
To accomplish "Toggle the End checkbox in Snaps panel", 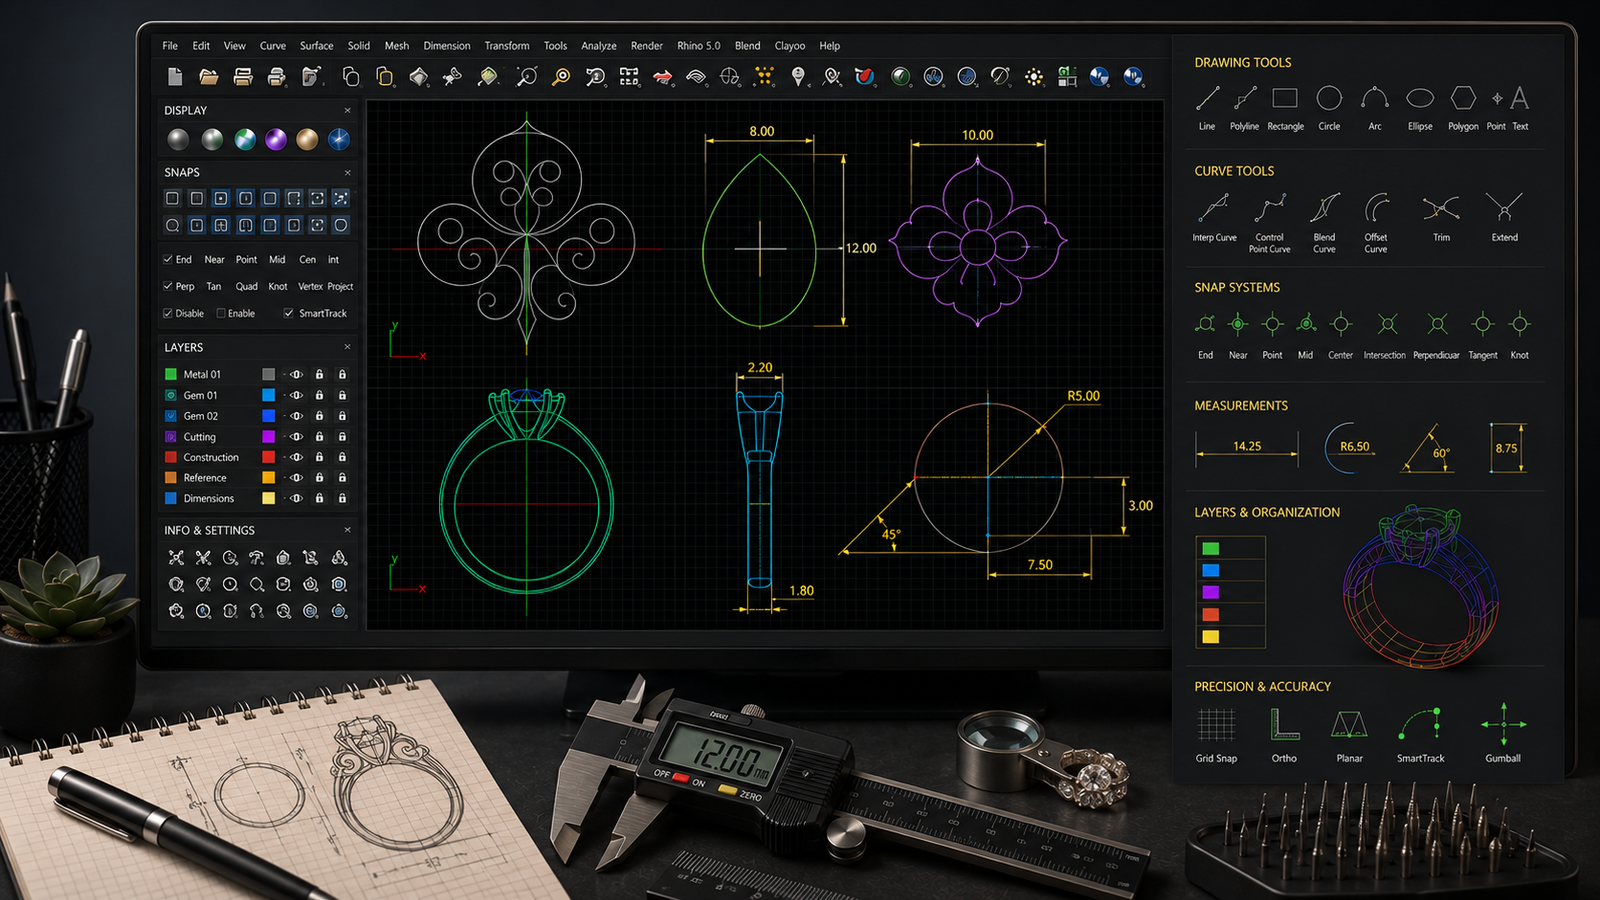I will [x=168, y=259].
